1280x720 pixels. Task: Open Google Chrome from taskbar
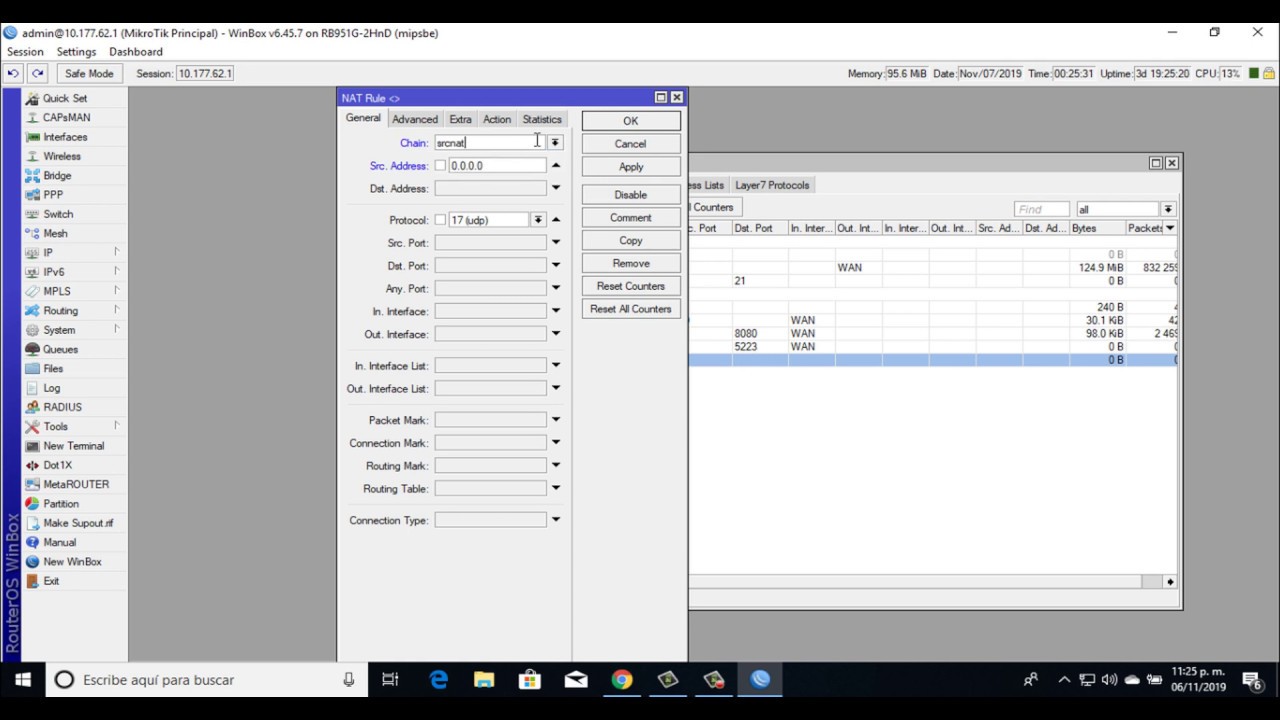coord(622,680)
